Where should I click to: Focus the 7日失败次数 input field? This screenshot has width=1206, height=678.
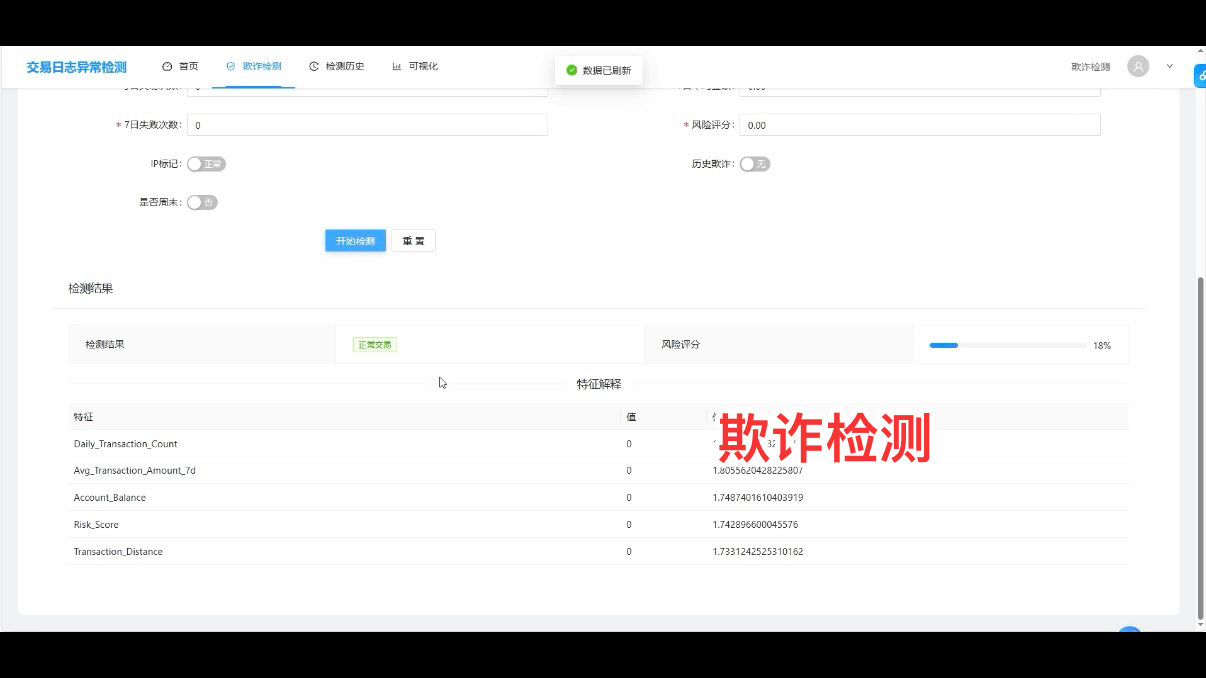[x=367, y=125]
